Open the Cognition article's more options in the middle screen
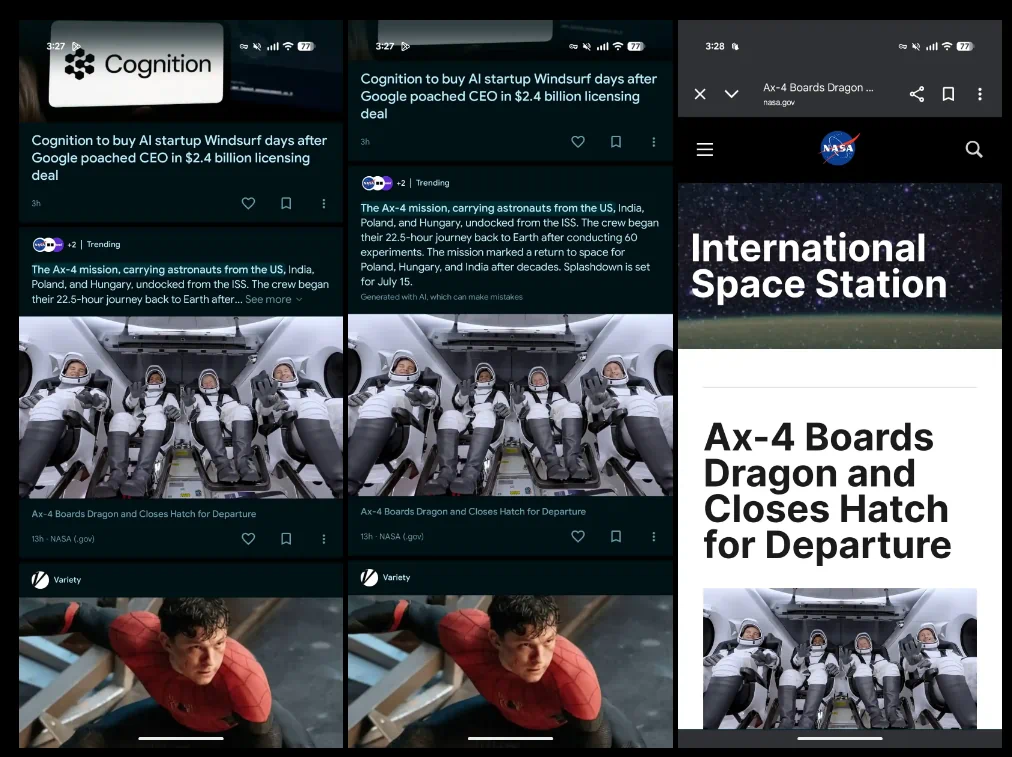Image resolution: width=1012 pixels, height=757 pixels. (x=654, y=141)
